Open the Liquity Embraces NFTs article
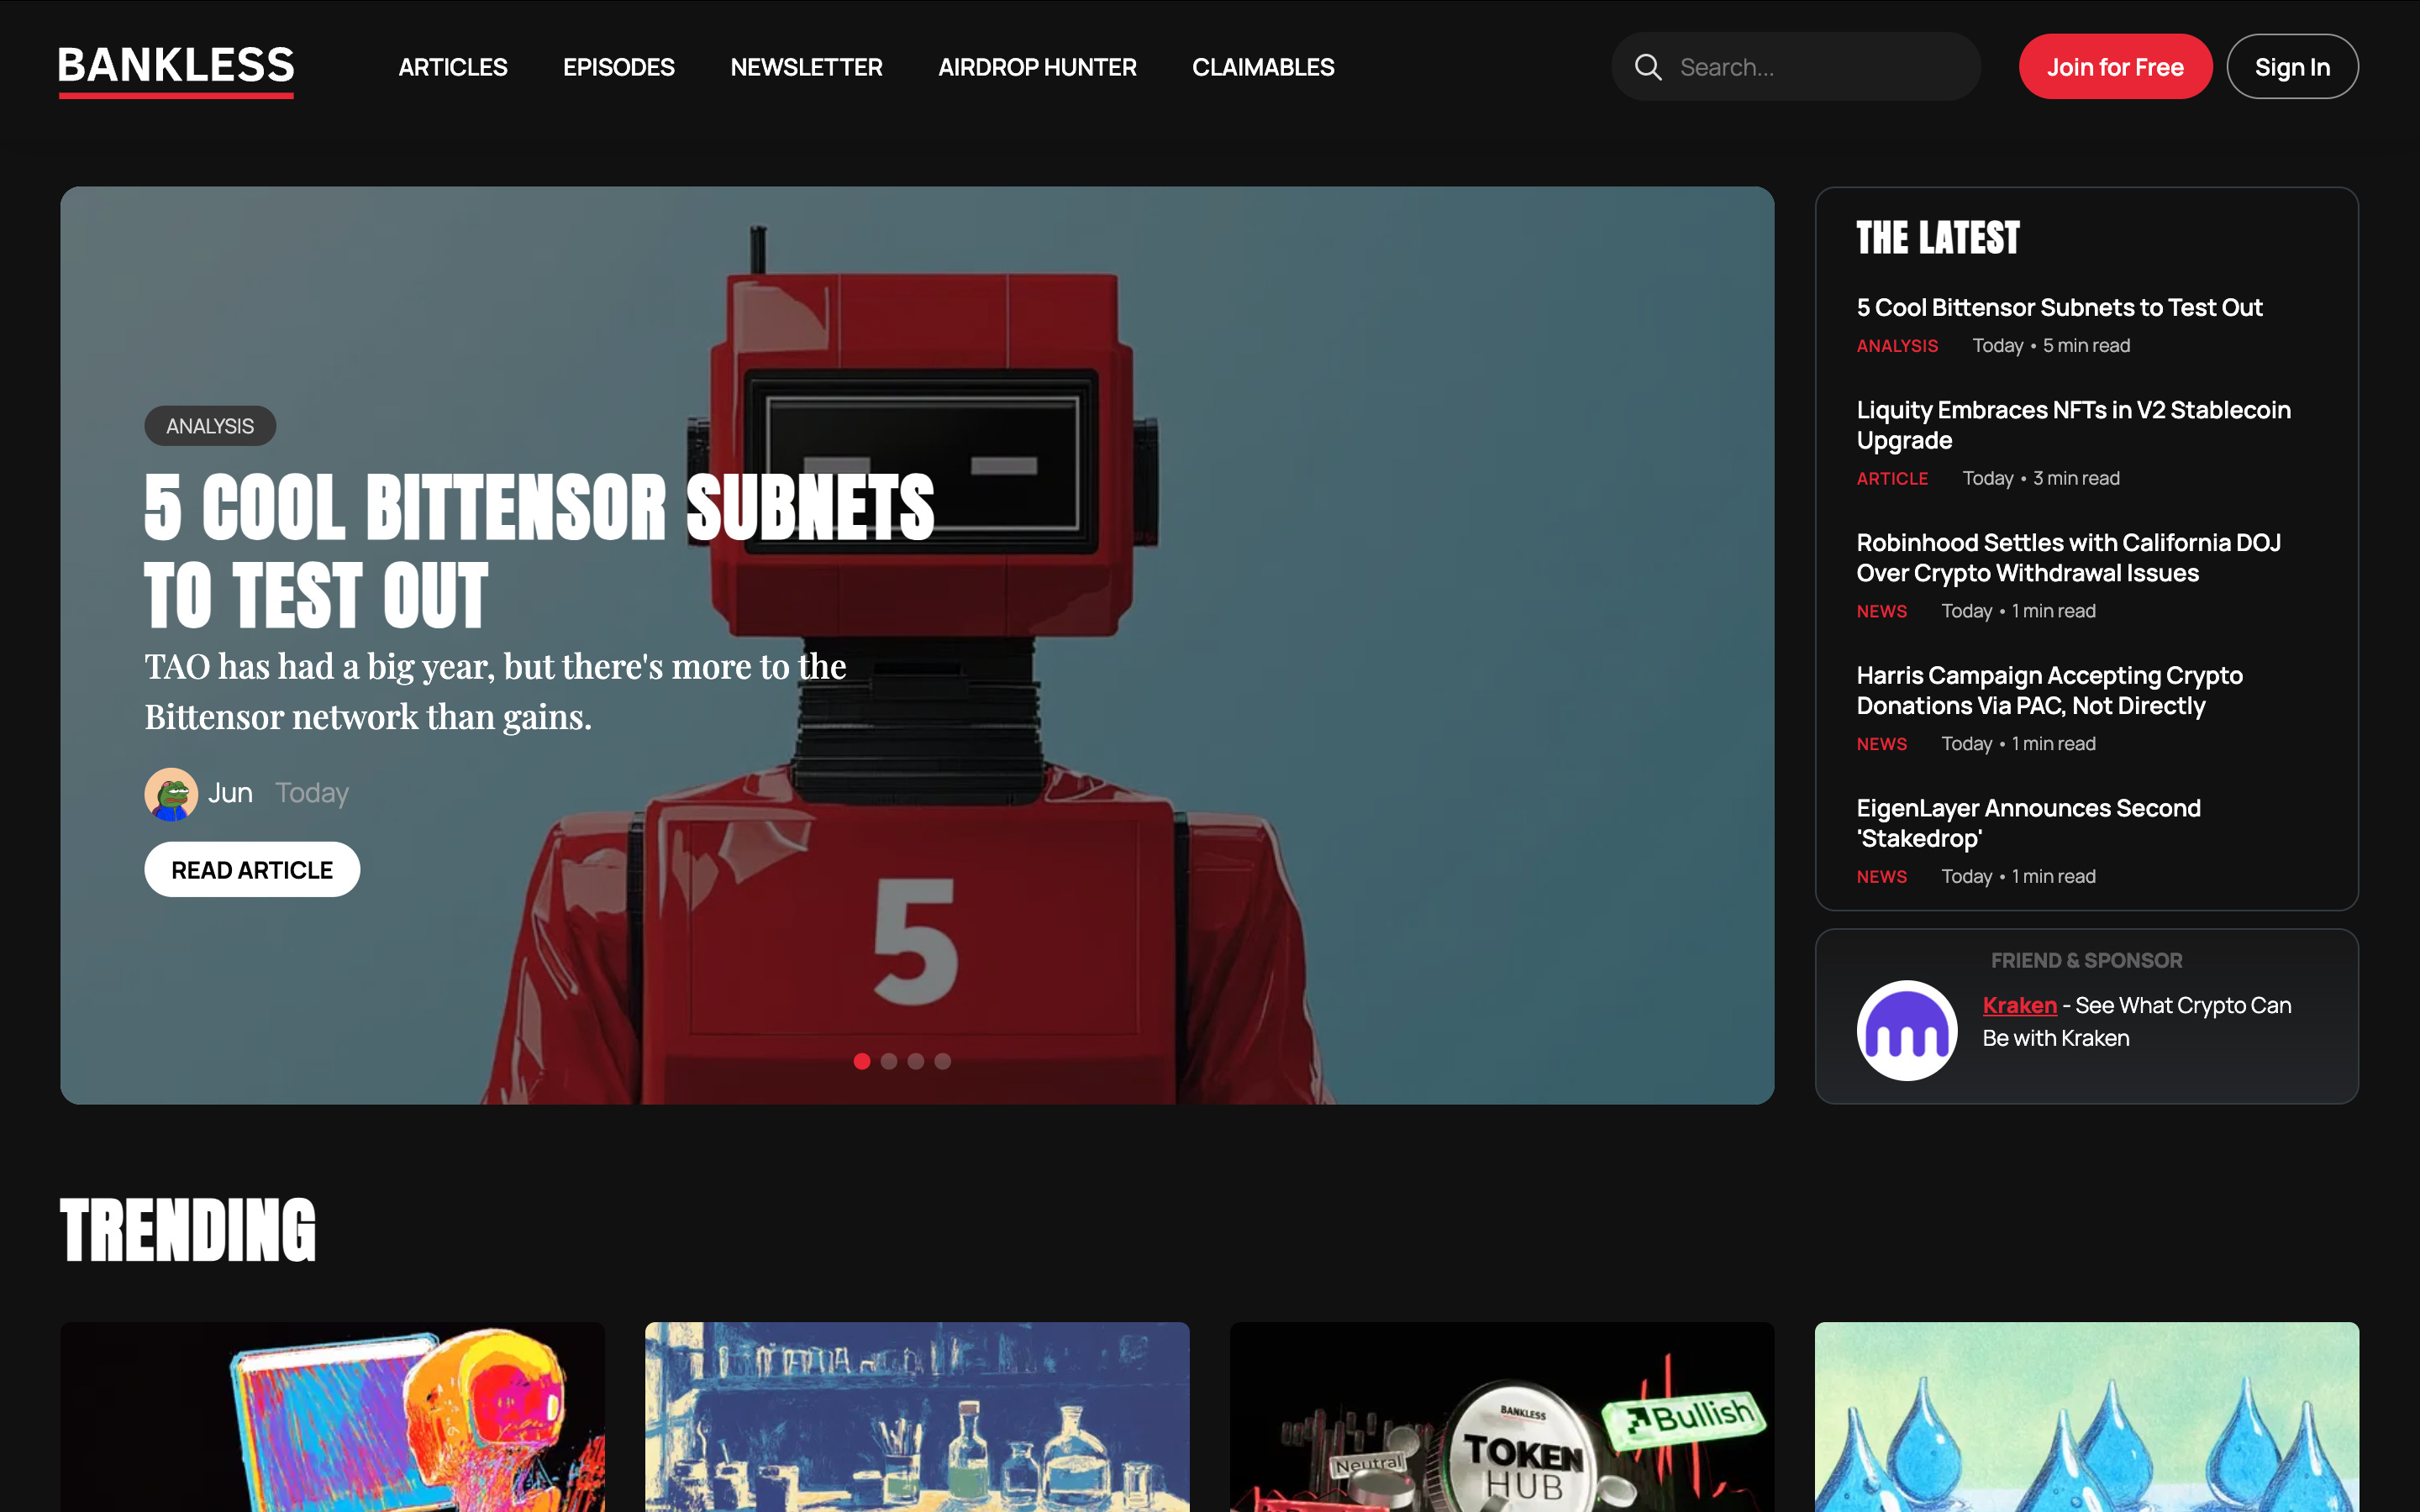 (2073, 425)
